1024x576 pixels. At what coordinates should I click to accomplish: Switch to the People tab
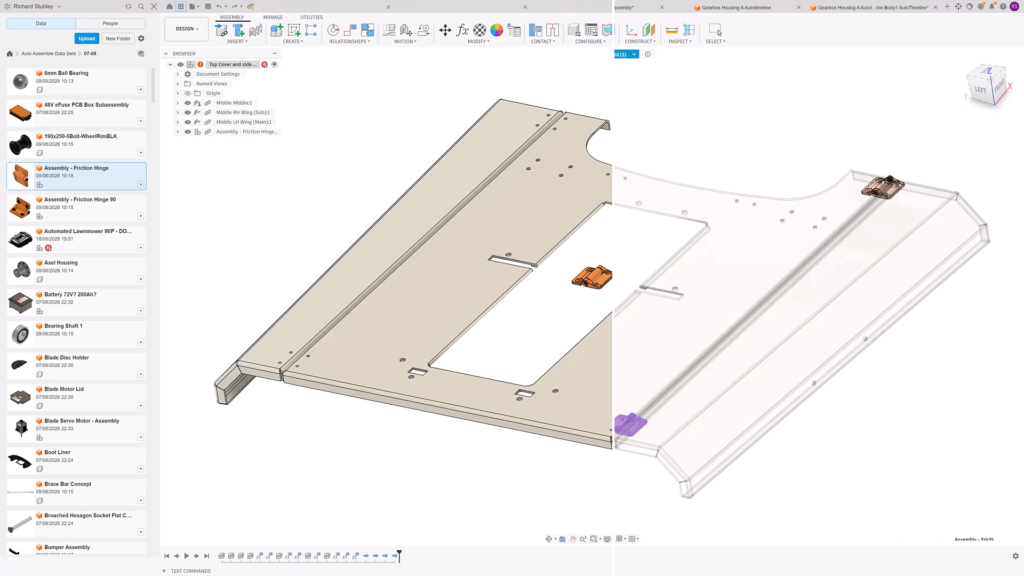110,24
